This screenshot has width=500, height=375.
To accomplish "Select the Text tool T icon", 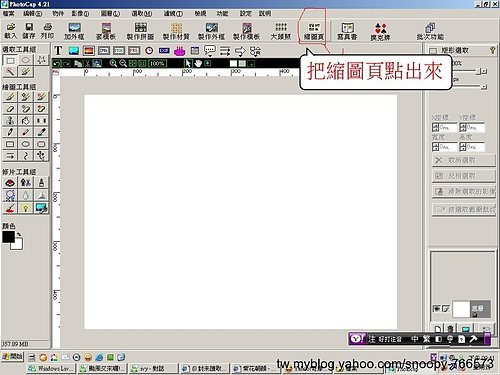I will [x=58, y=51].
